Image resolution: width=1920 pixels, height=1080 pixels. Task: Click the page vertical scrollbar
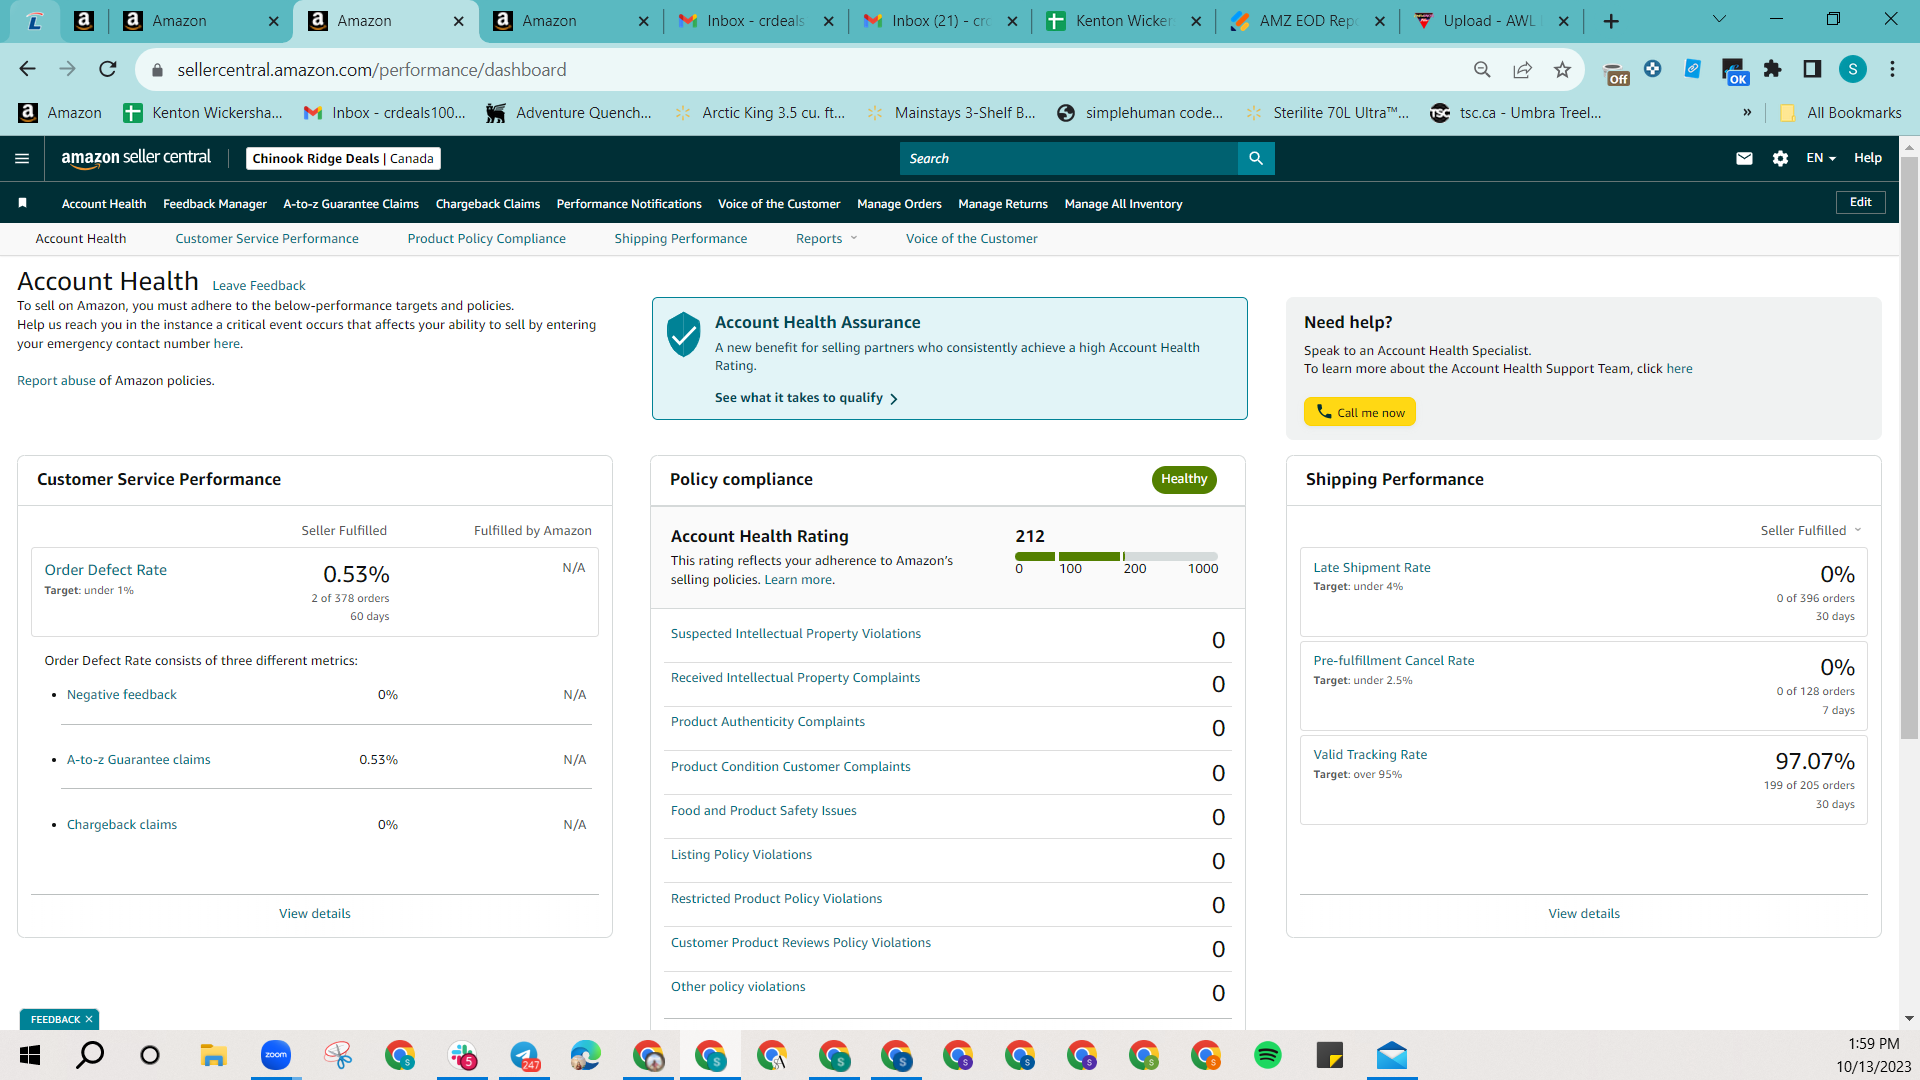[1909, 447]
